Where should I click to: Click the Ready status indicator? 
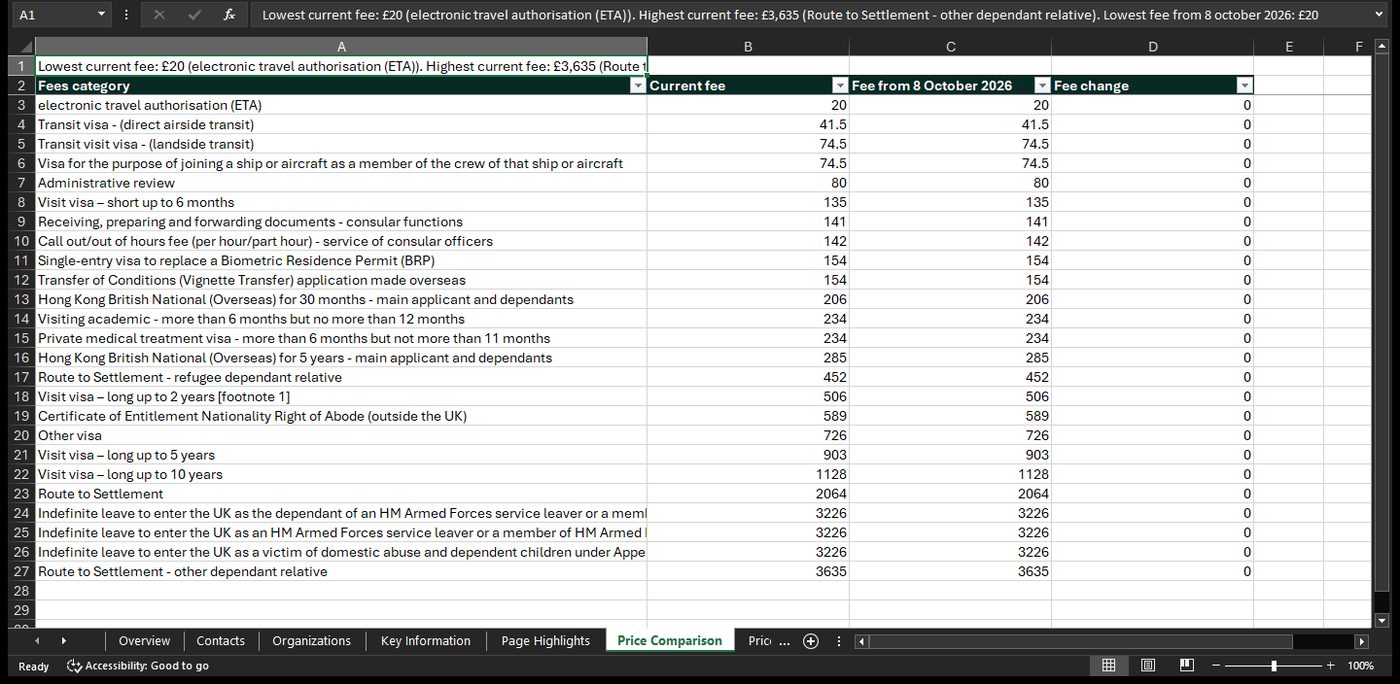click(33, 666)
